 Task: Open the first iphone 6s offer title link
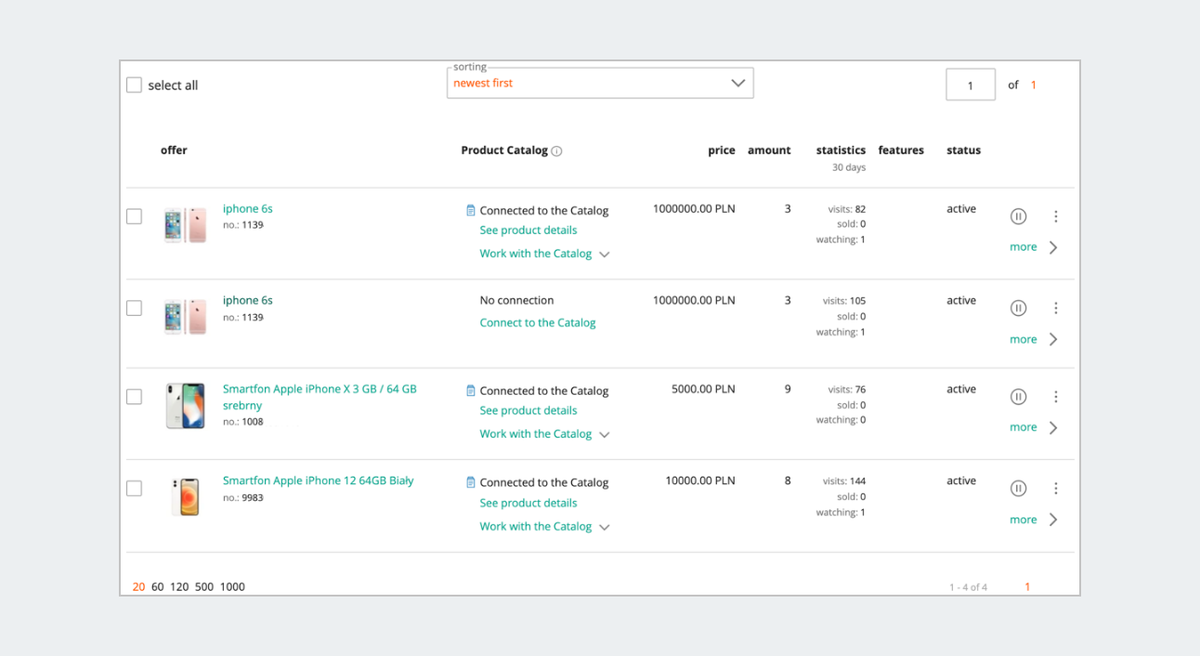pyautogui.click(x=248, y=209)
